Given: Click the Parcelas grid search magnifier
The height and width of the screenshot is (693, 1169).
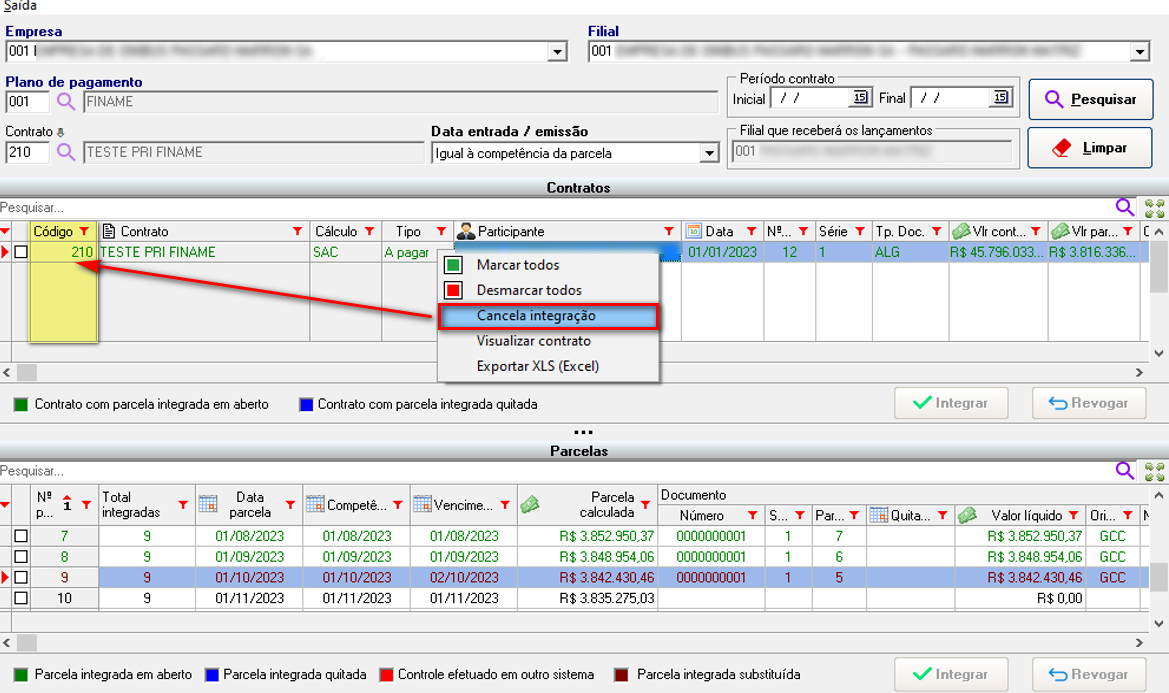Looking at the screenshot, I should click(x=1124, y=471).
